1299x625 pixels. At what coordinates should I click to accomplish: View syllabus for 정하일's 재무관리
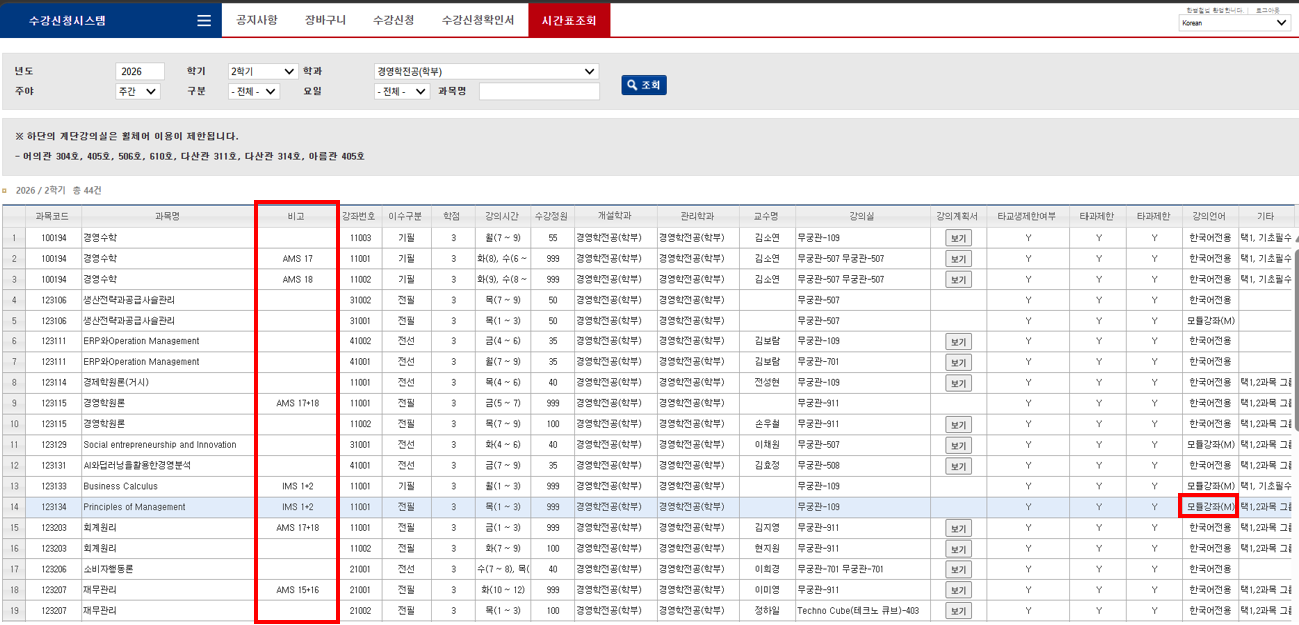pyautogui.click(x=958, y=610)
